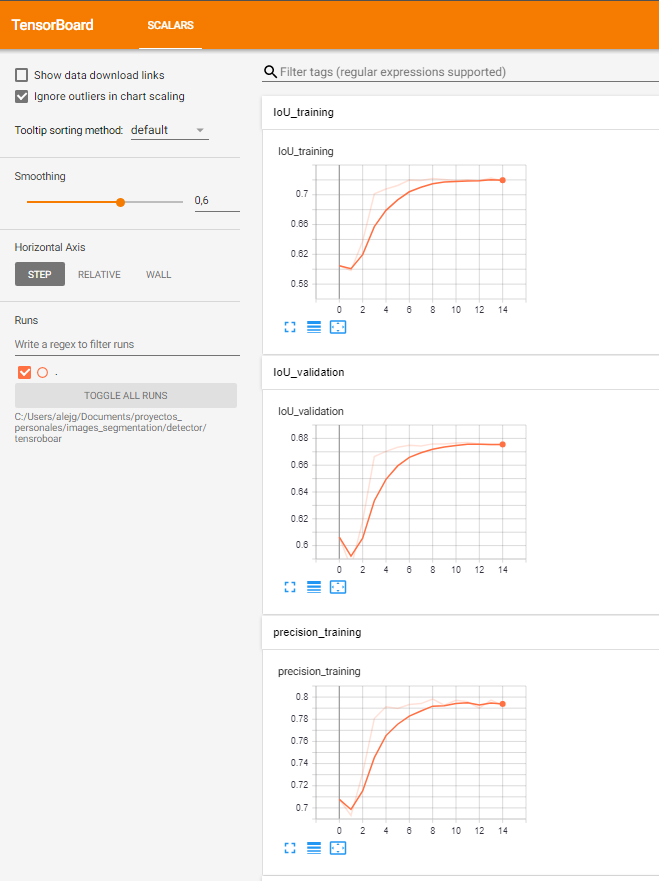This screenshot has width=659, height=881.
Task: Fit domain to data on IoU_training chart
Action: point(338,327)
